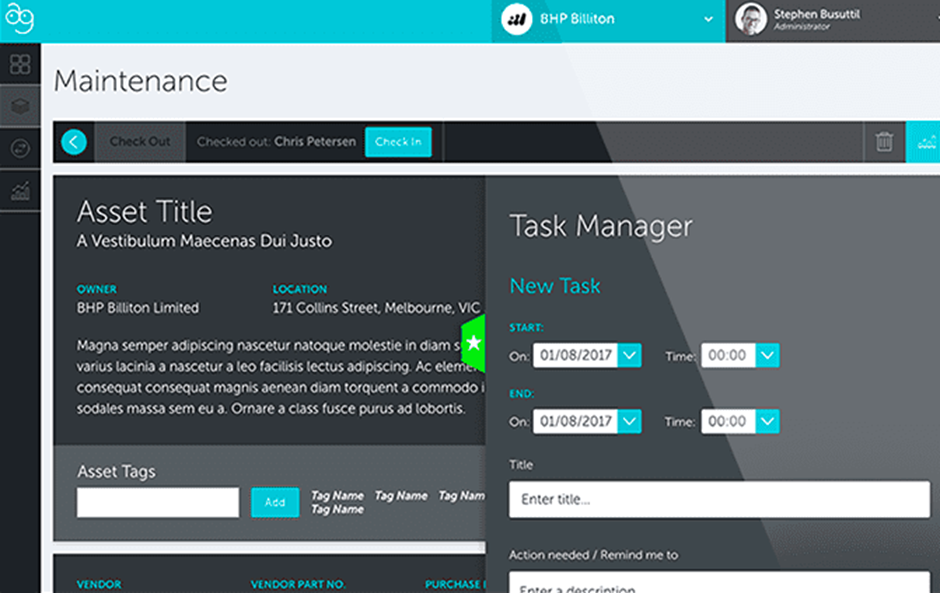Open the End date picker dropdown

pyautogui.click(x=629, y=422)
